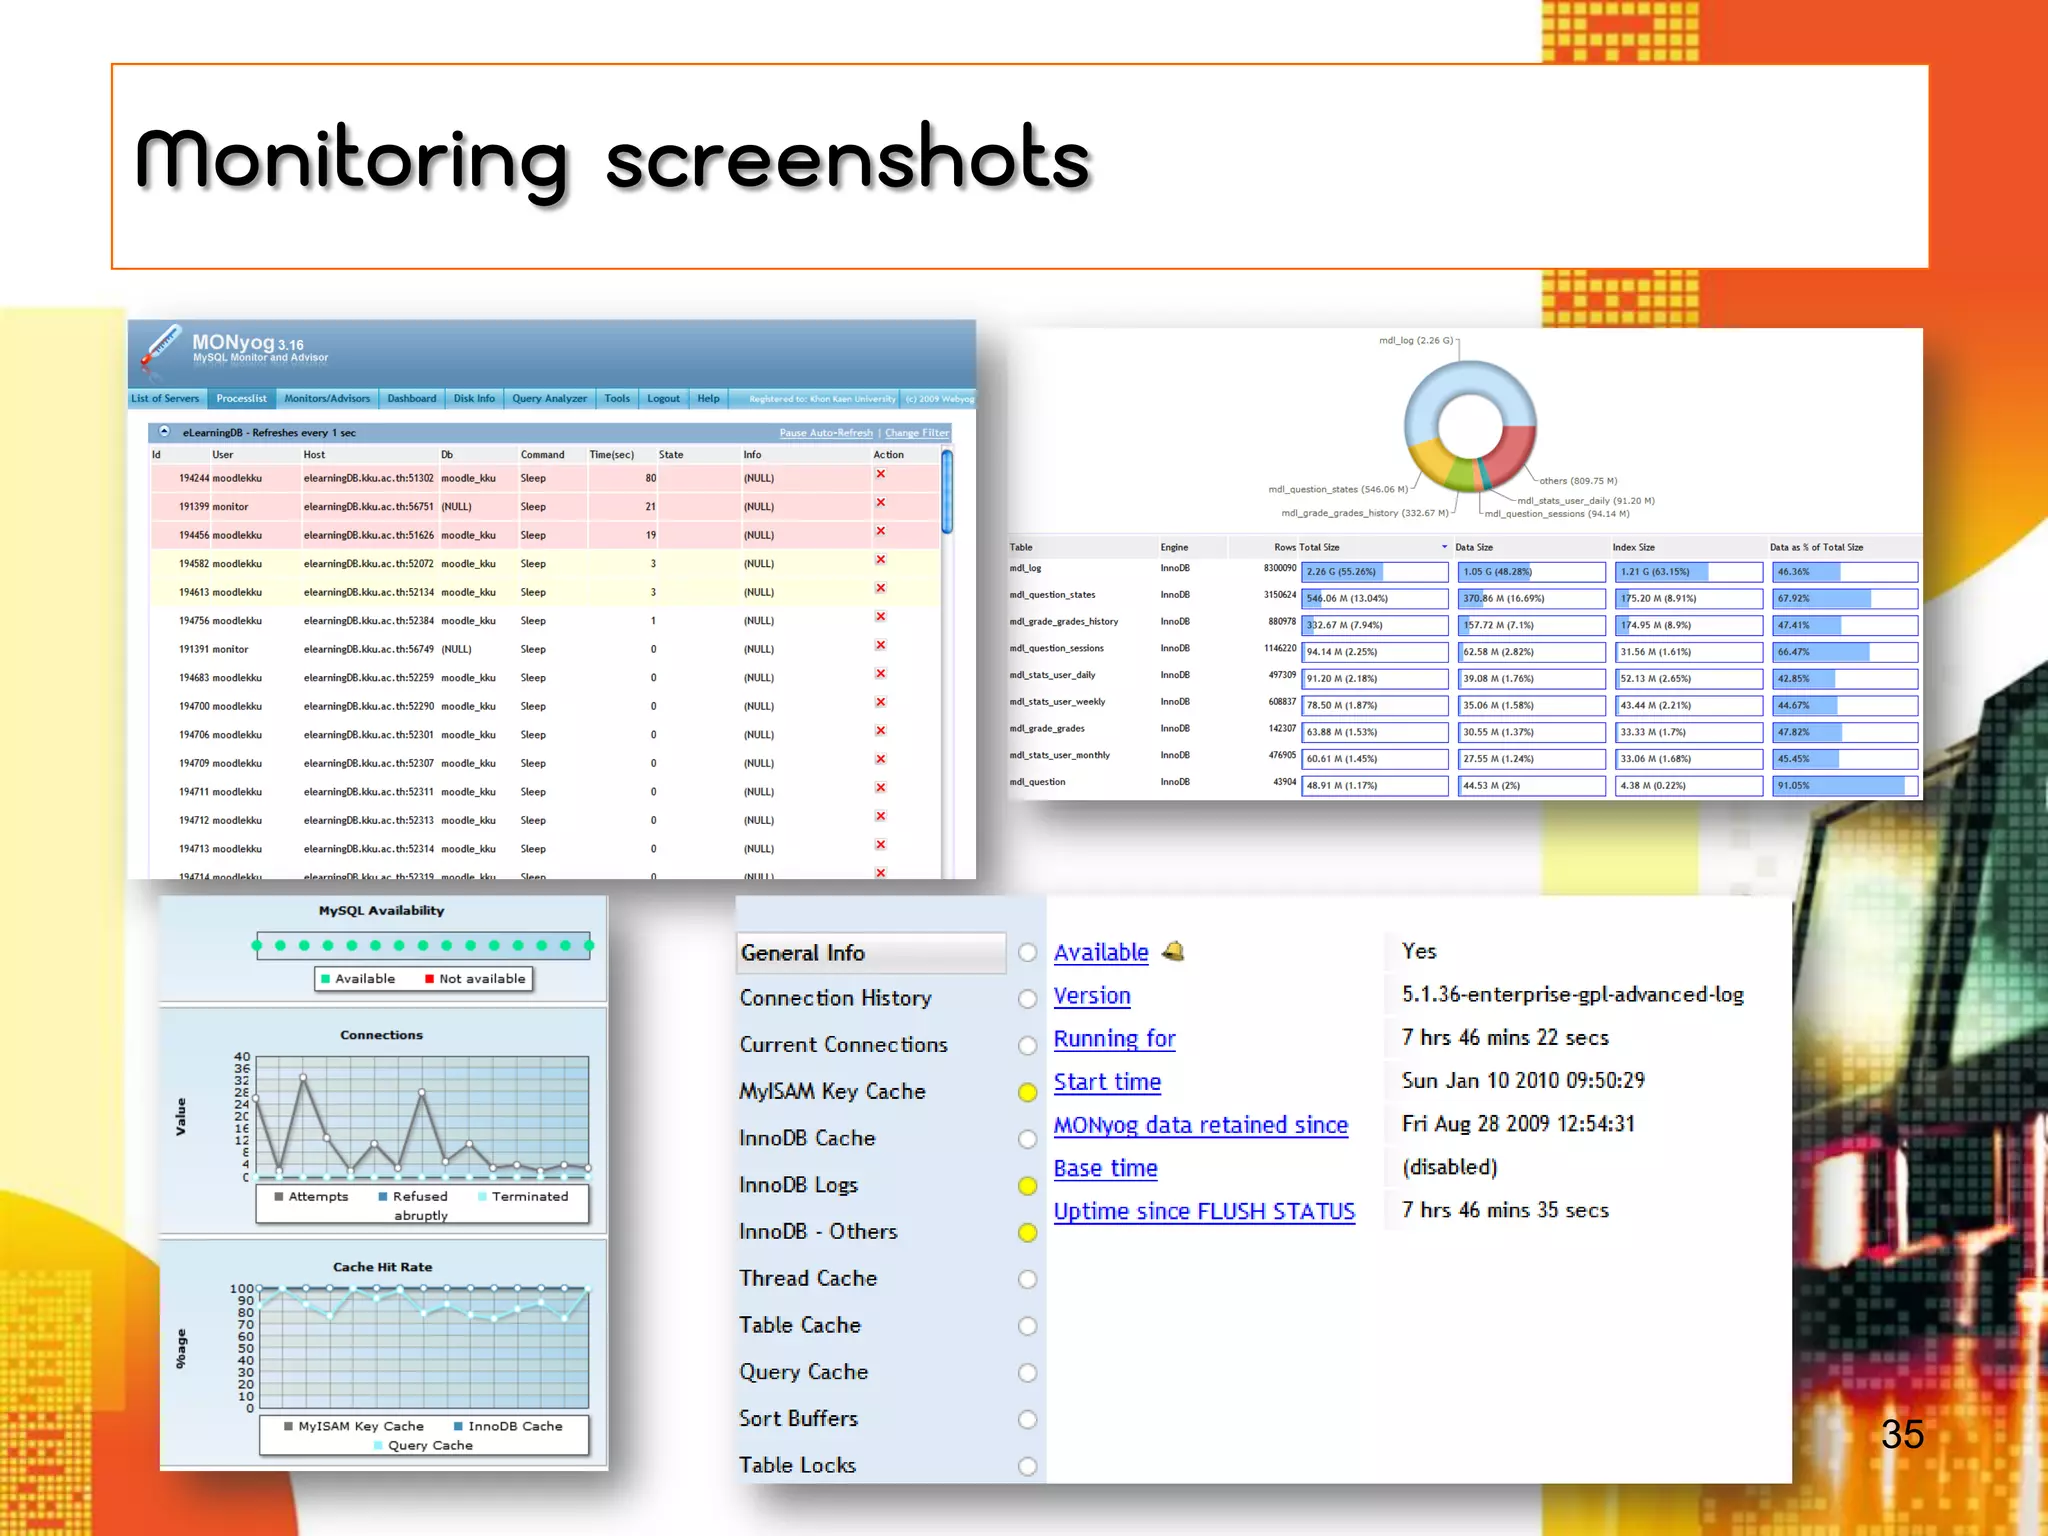Click the Pause Auto-Refresh link
The width and height of the screenshot is (2048, 1536).
(x=826, y=433)
